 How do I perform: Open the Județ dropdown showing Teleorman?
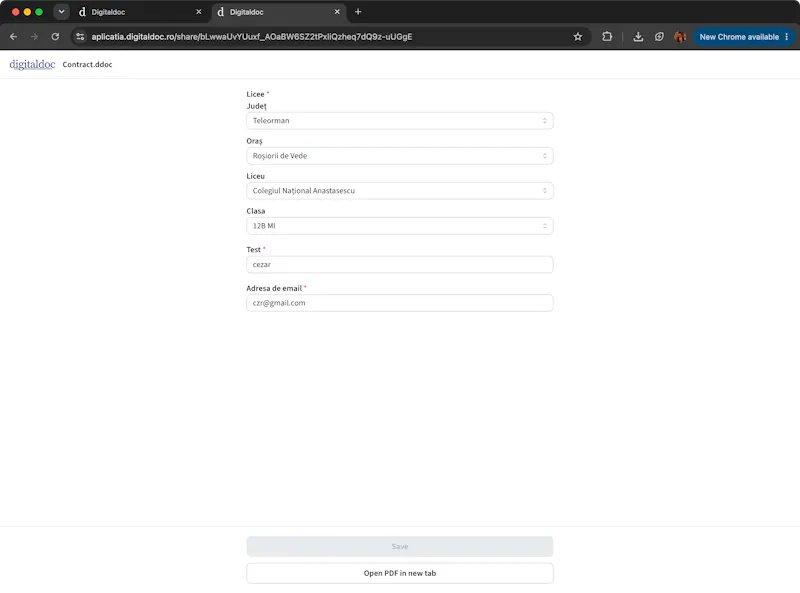coord(399,120)
